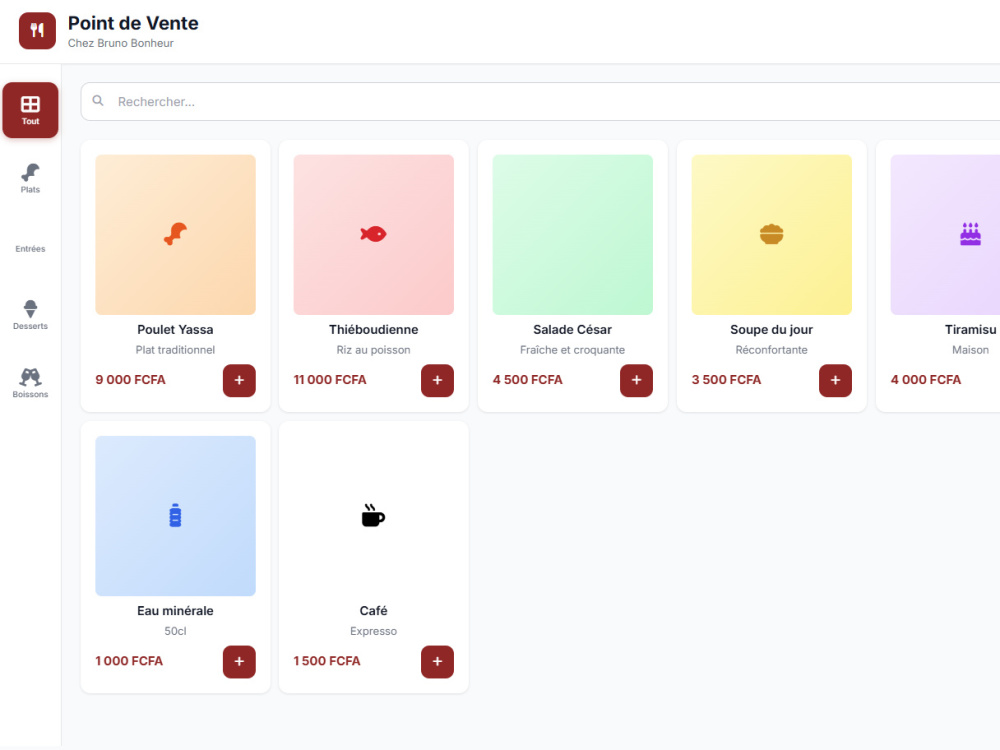Add Thiéboudienne with its plus button
1000x750 pixels.
438,380
